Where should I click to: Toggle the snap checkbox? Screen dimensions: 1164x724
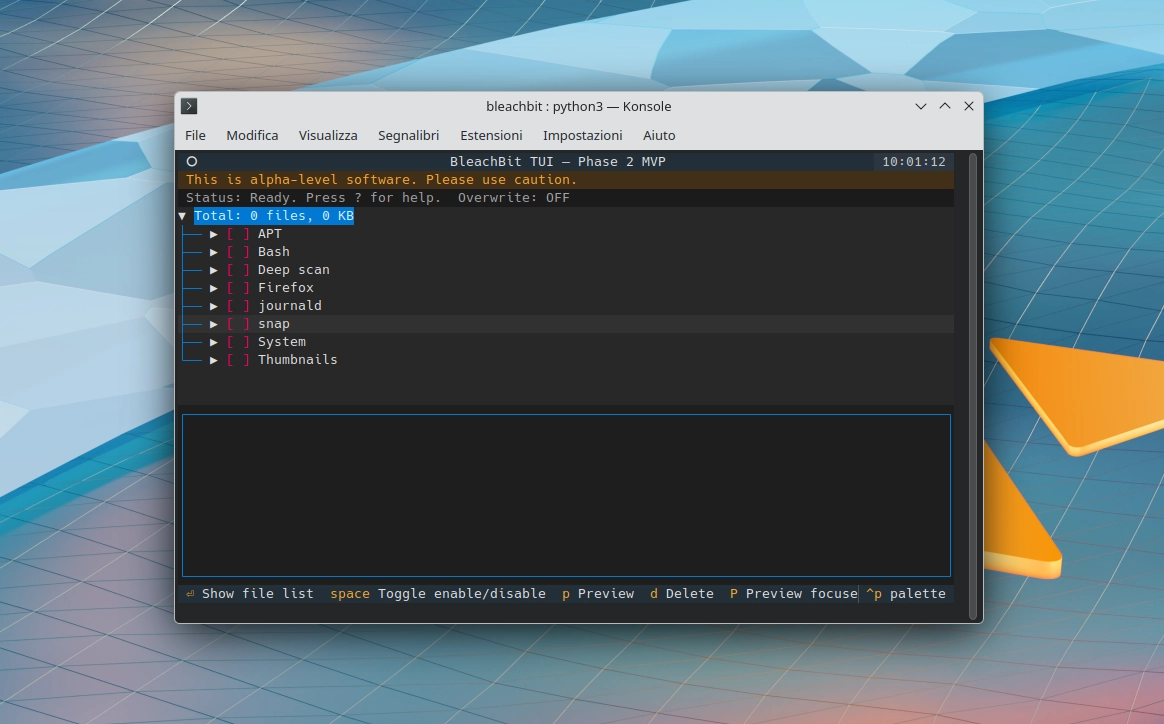point(238,324)
